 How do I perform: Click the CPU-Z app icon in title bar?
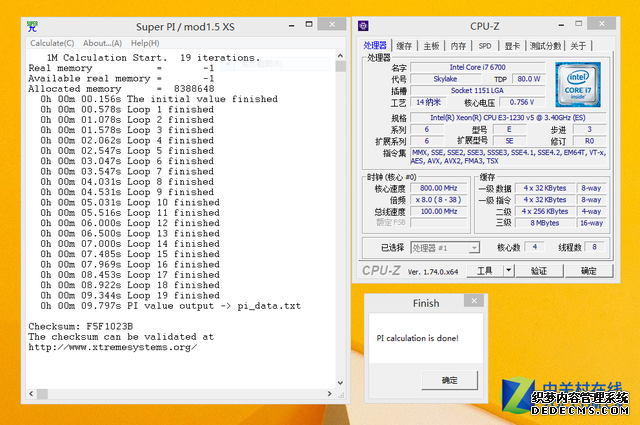click(x=363, y=26)
